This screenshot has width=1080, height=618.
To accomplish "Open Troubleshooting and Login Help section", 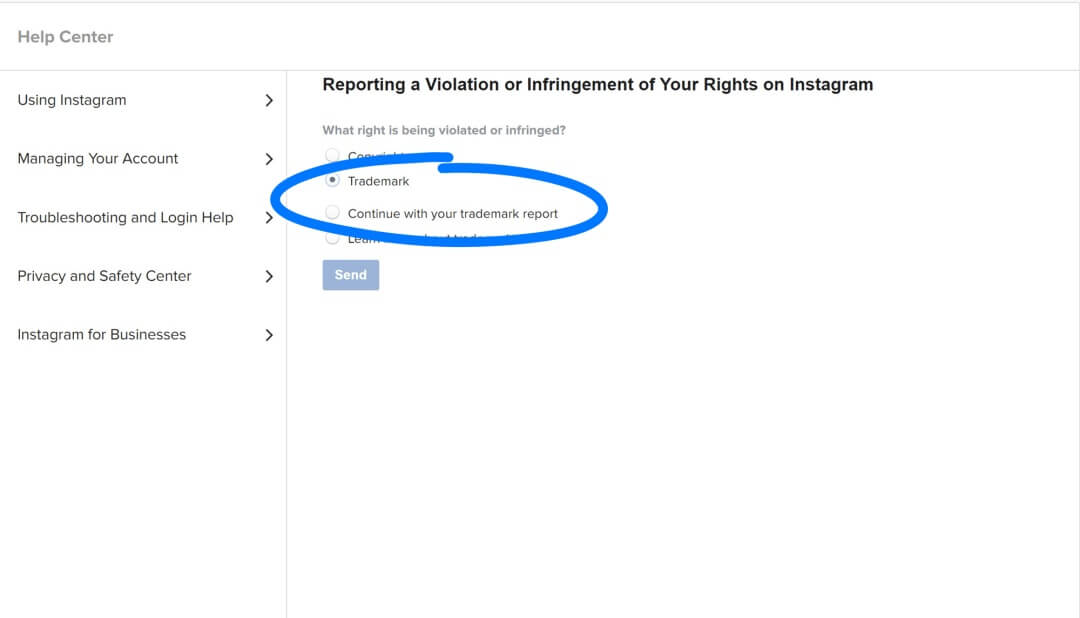I will (x=125, y=218).
